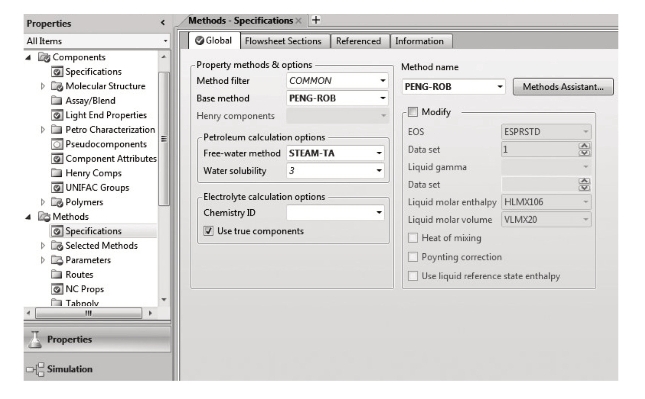The width and height of the screenshot is (645, 399).
Task: Click the Light End Properties item icon
Action: point(57,115)
